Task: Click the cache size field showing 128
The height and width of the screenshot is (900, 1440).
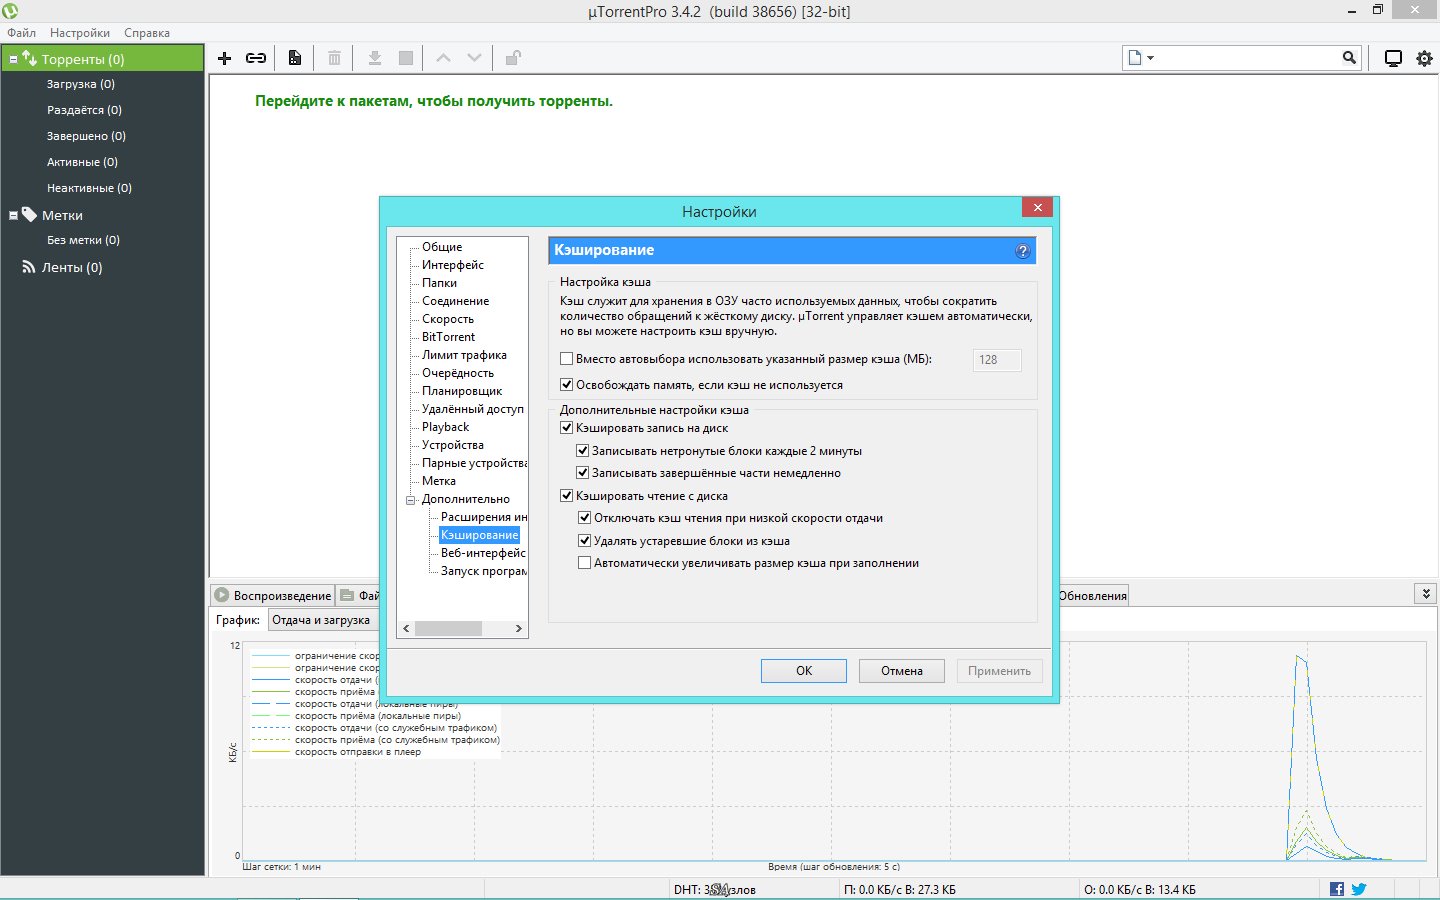Action: (997, 360)
